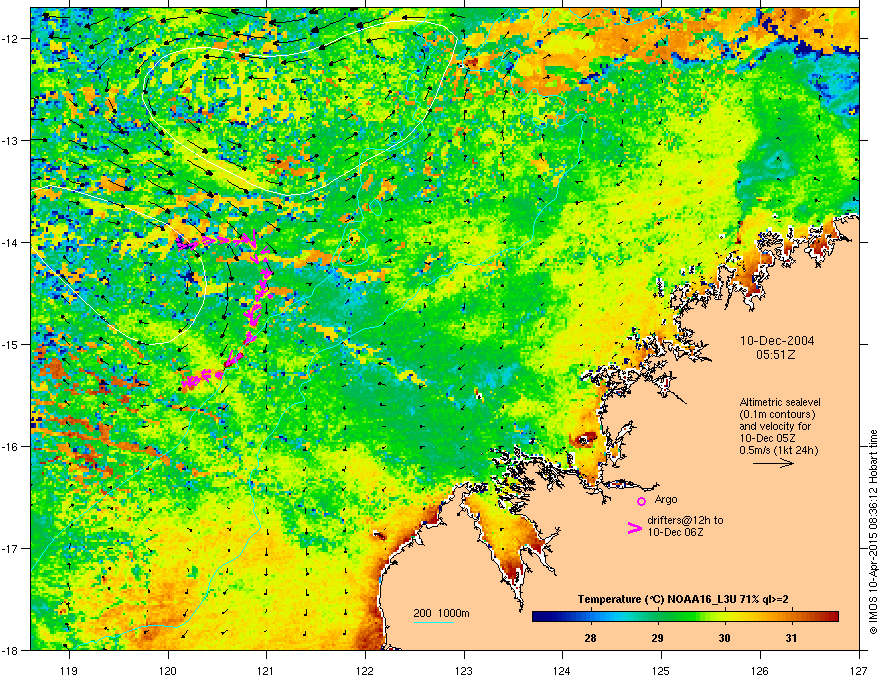Click the magenta Argo circle legend marker
Image resolution: width=880 pixels, height=680 pixels.
click(x=641, y=501)
